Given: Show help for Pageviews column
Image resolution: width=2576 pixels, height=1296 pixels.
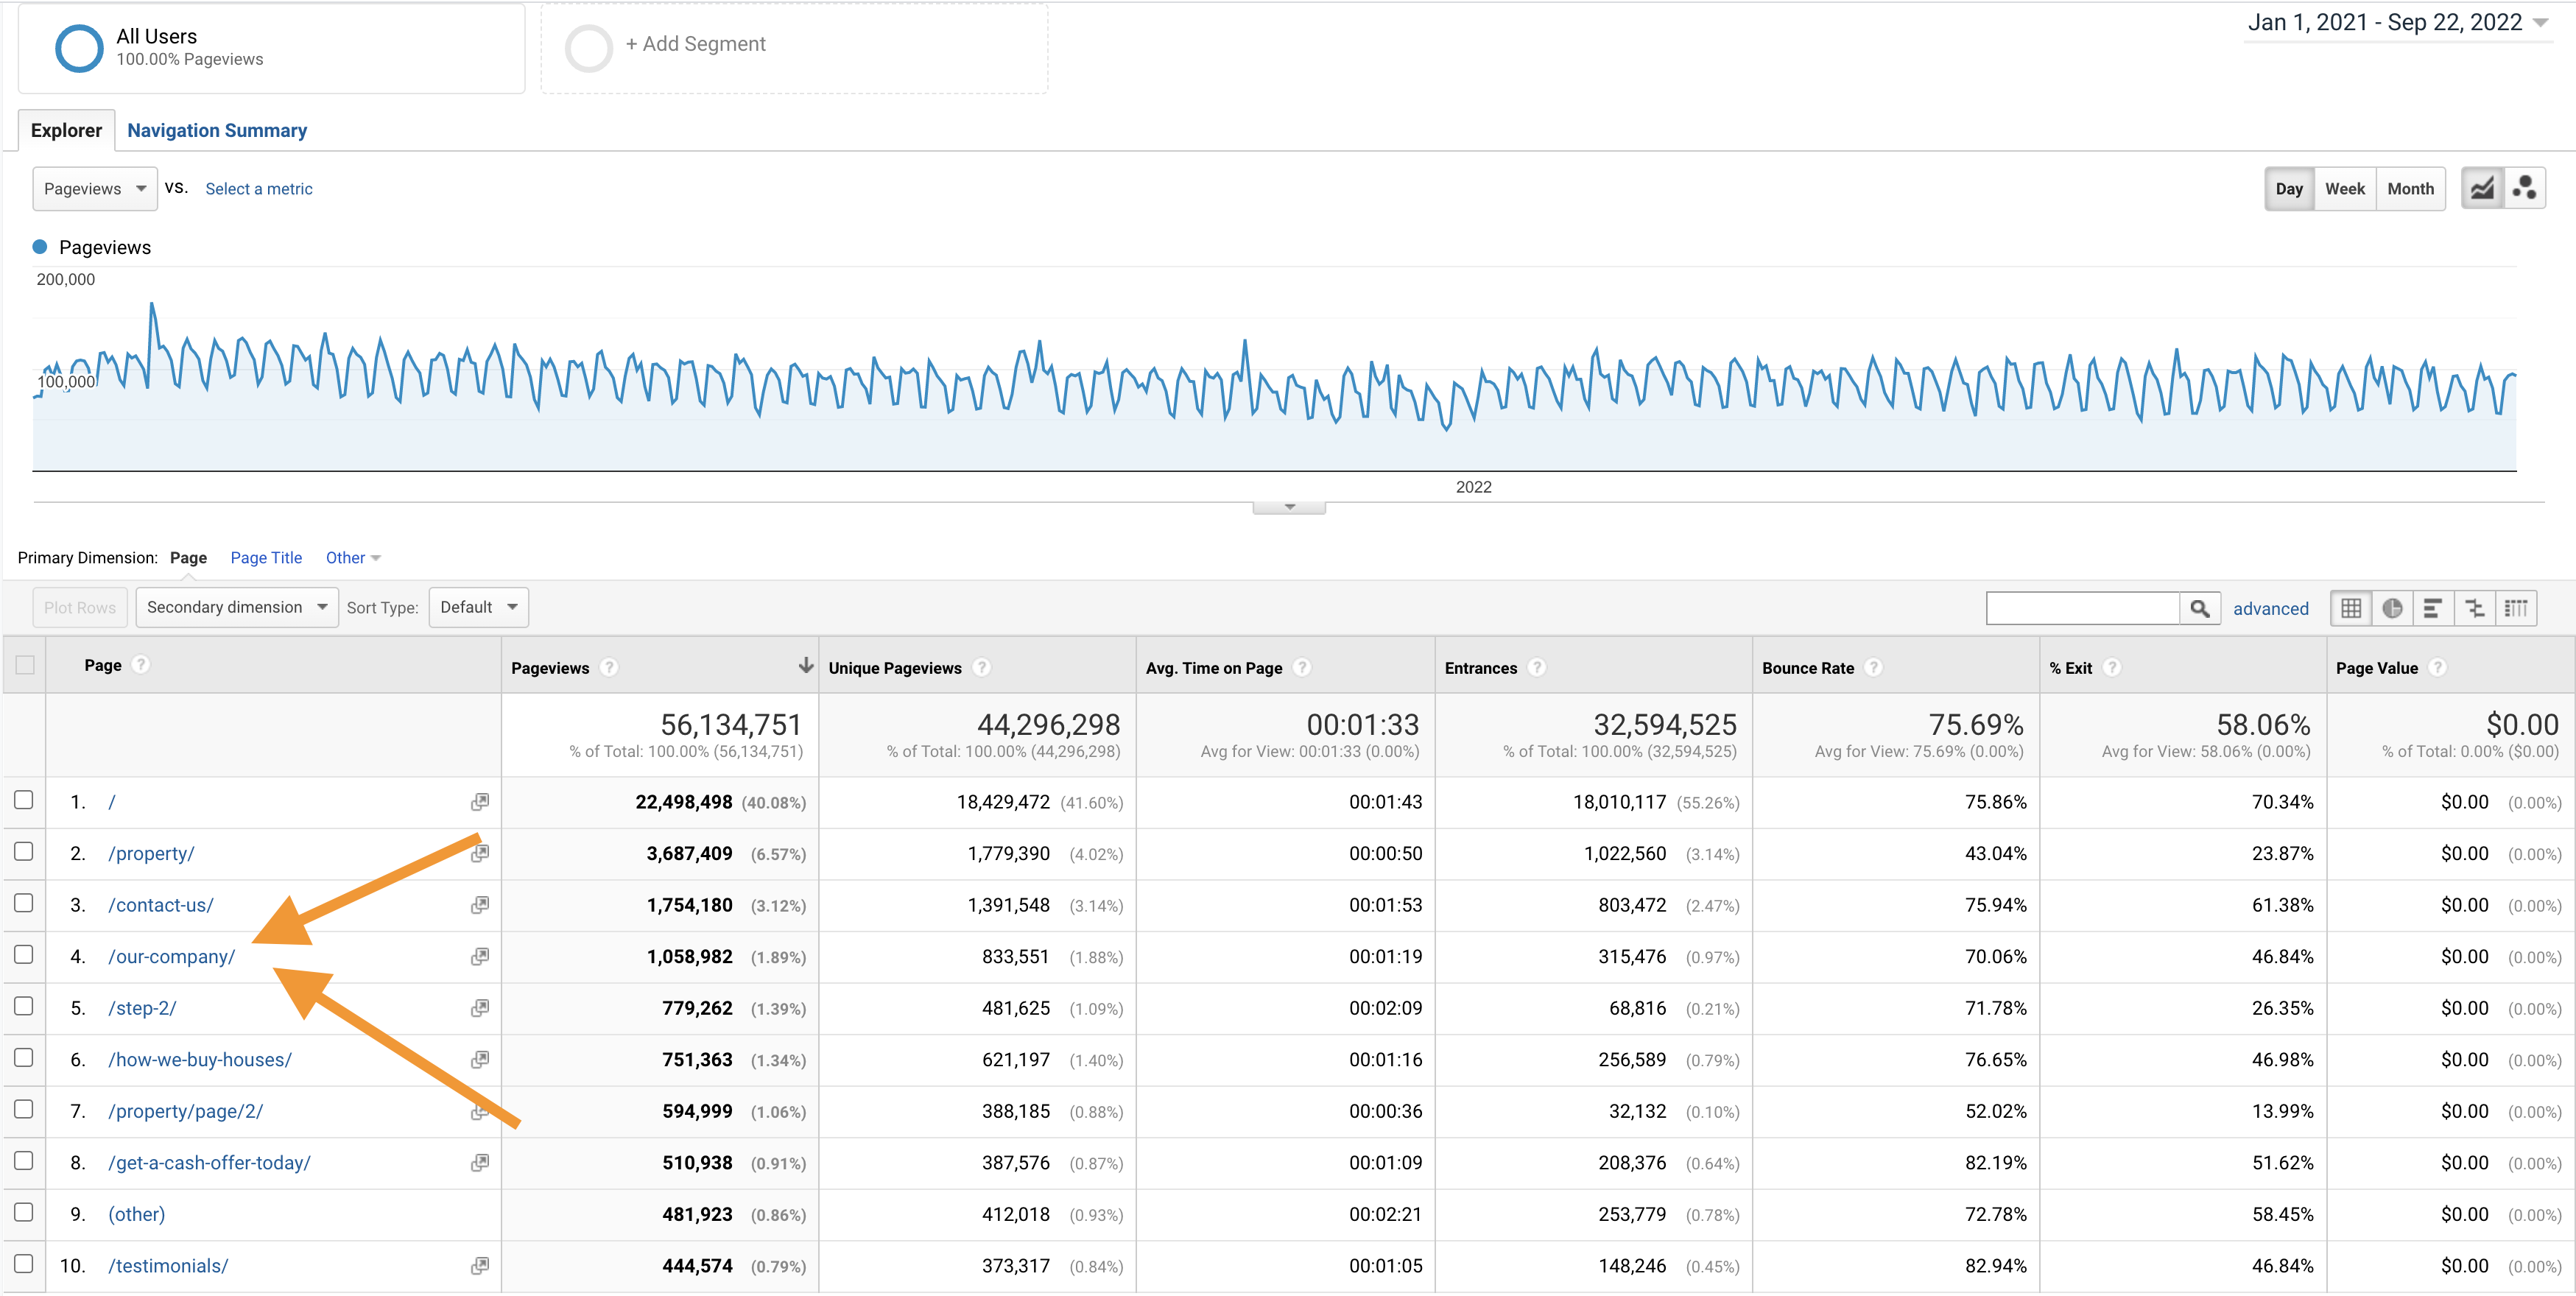Looking at the screenshot, I should tap(609, 667).
